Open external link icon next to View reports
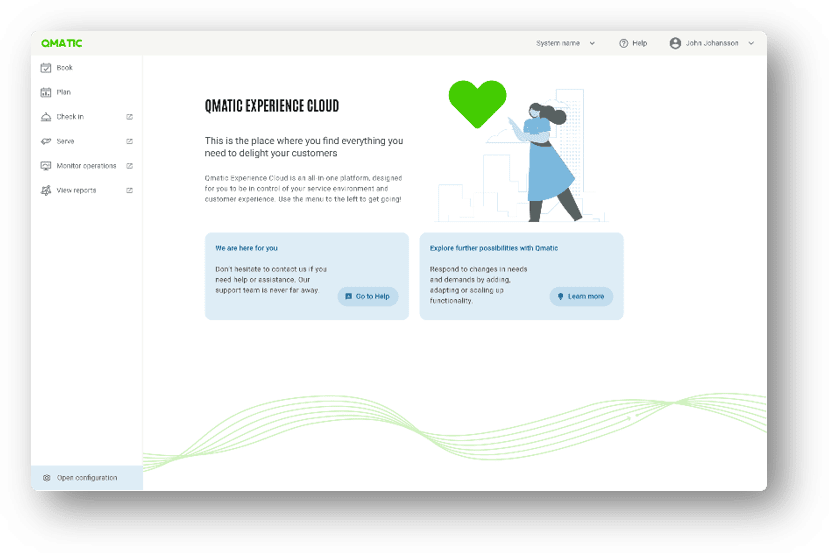 point(130,190)
